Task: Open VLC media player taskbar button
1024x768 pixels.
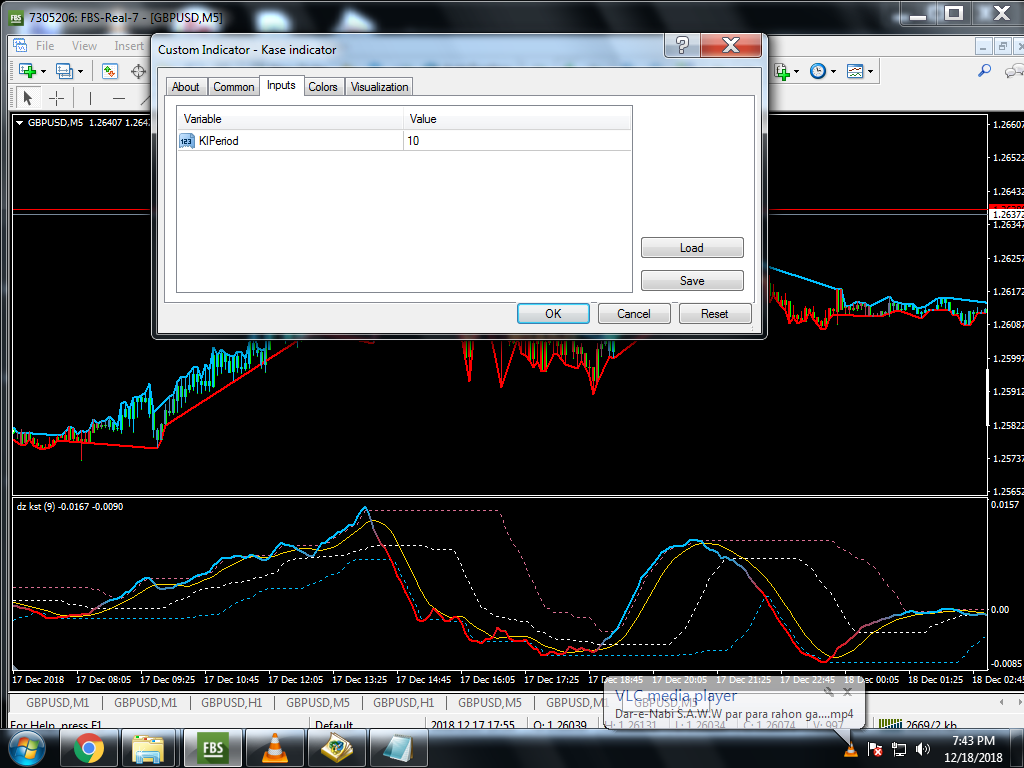Action: pos(275,748)
